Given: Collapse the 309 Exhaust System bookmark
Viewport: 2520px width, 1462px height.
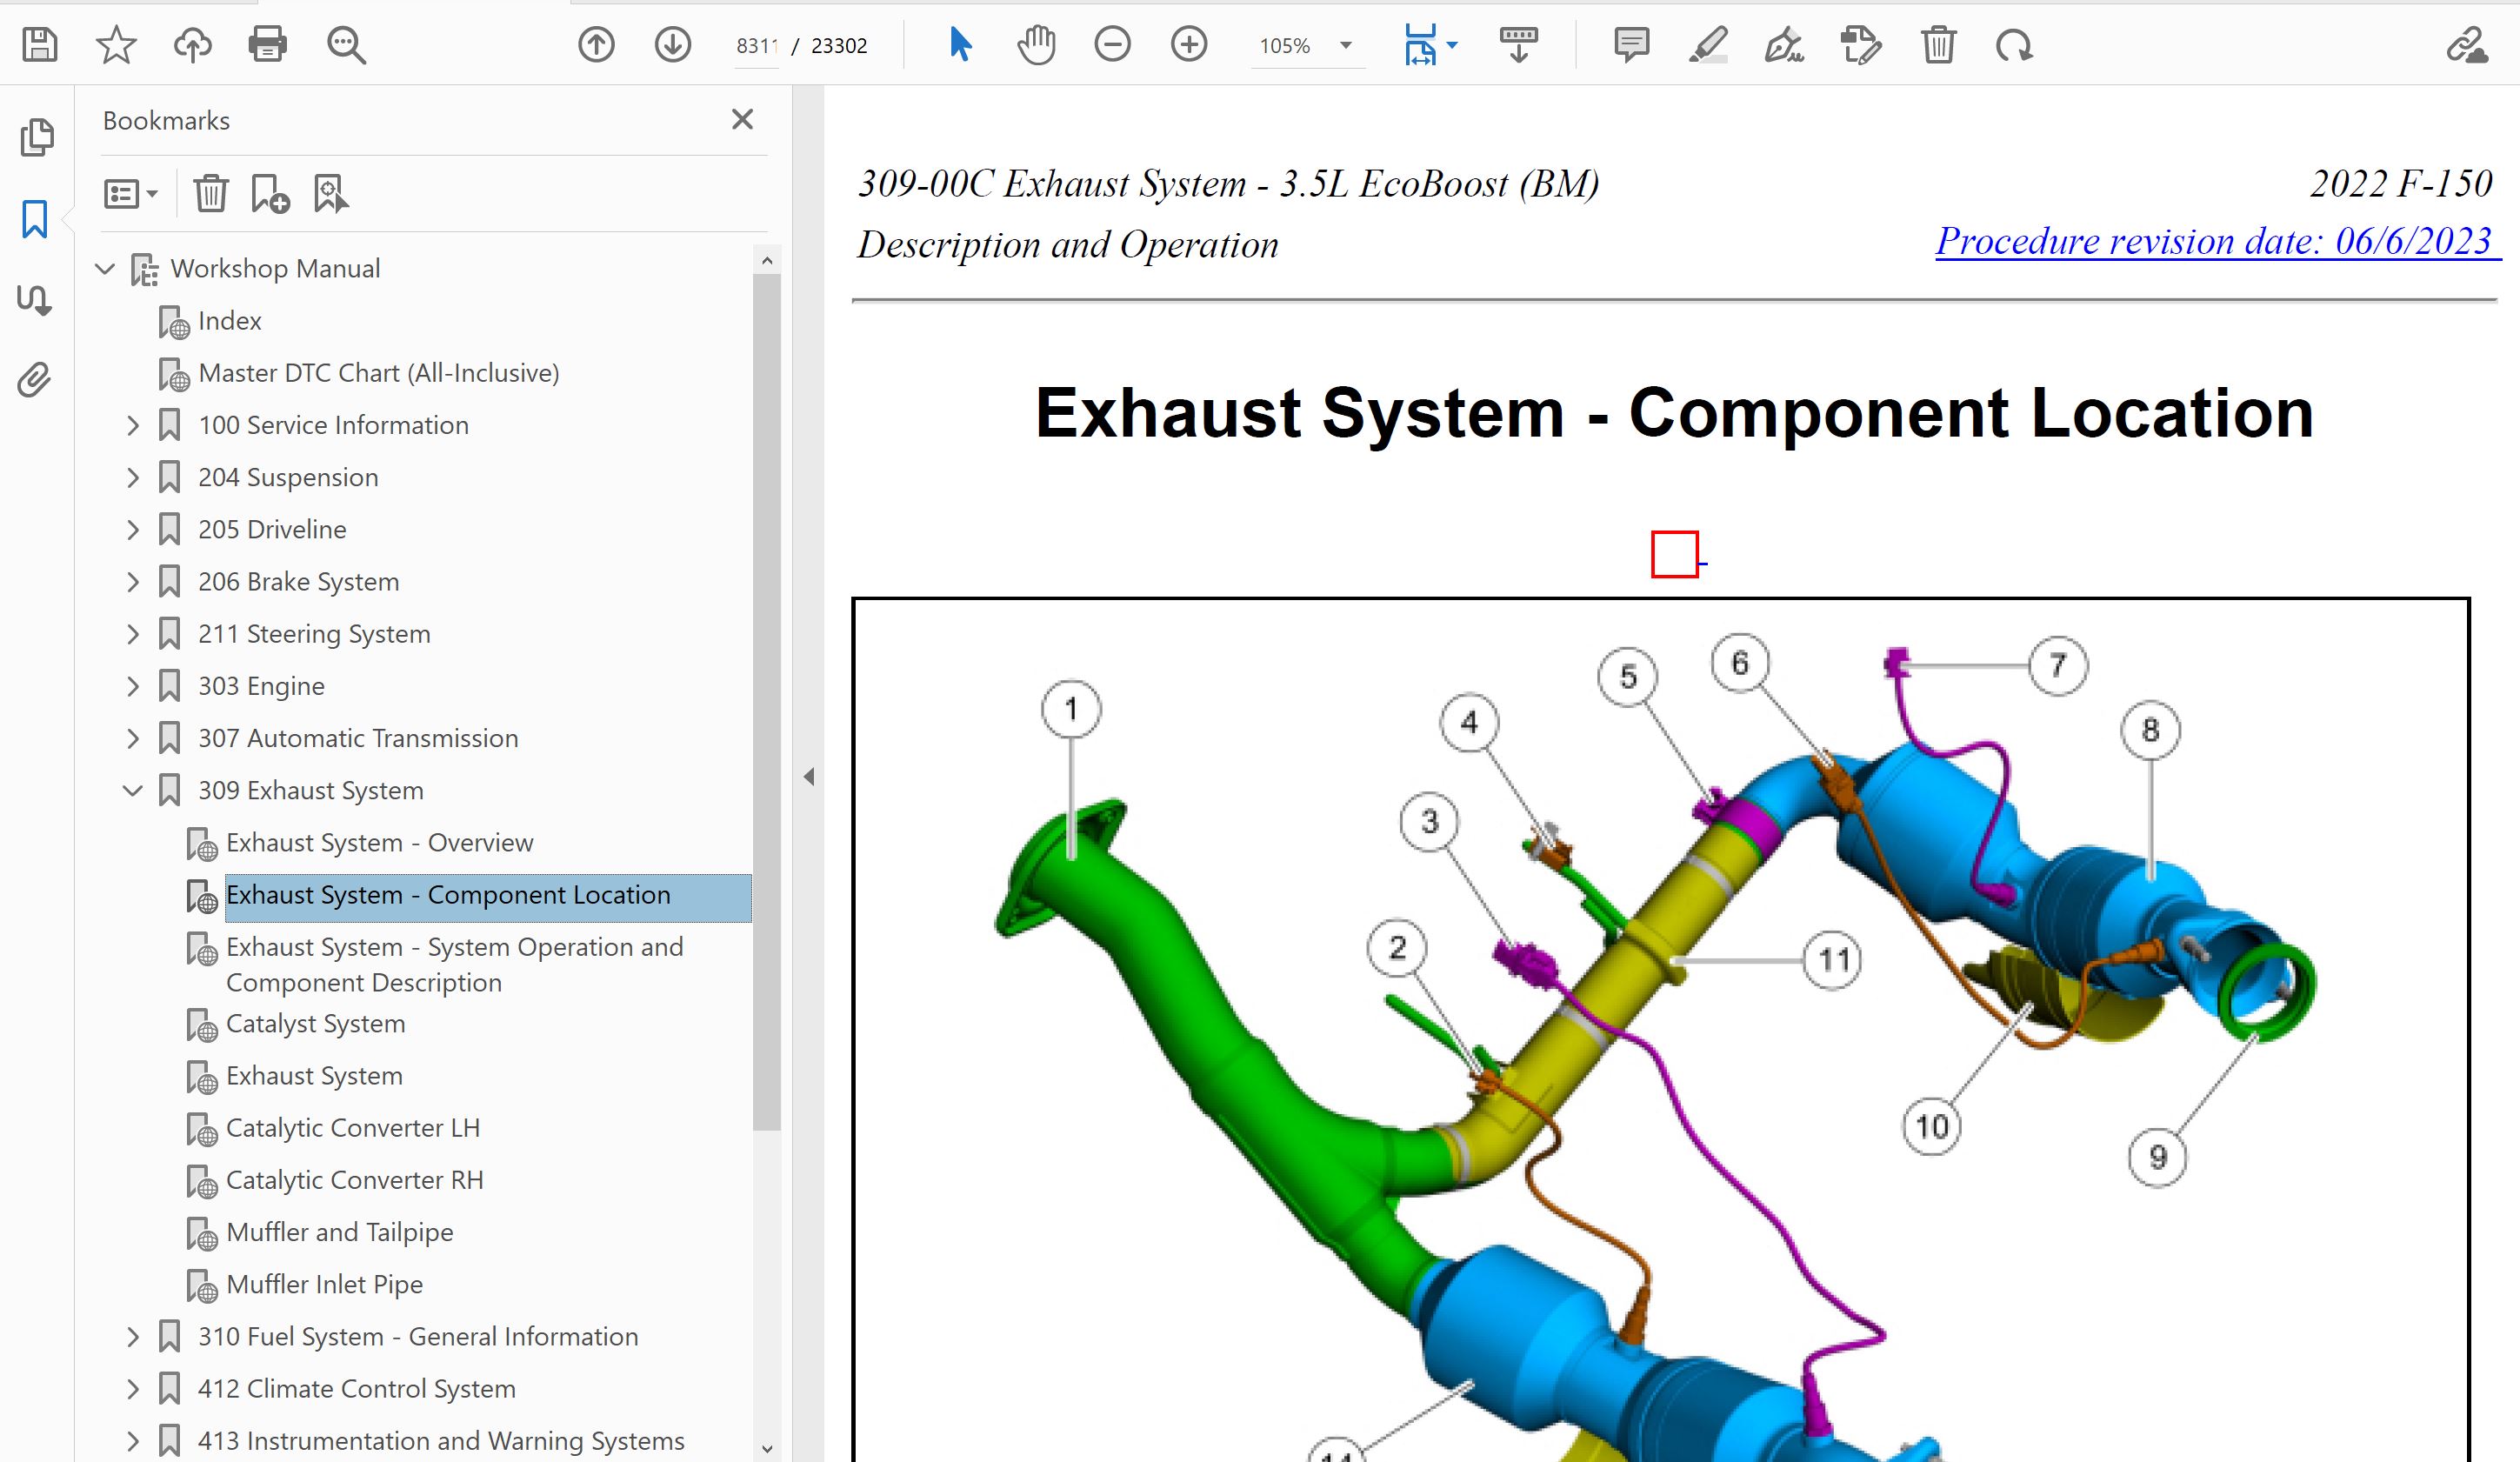Looking at the screenshot, I should pos(133,791).
